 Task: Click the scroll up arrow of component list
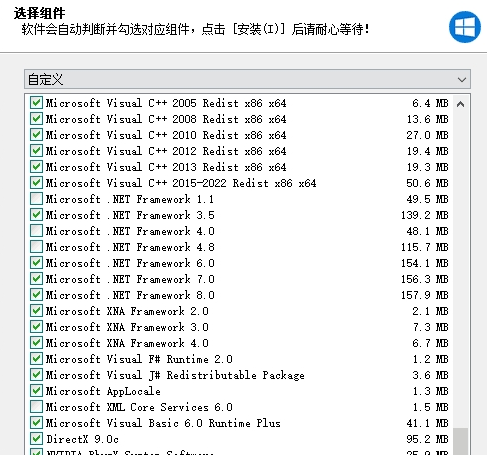click(x=461, y=104)
